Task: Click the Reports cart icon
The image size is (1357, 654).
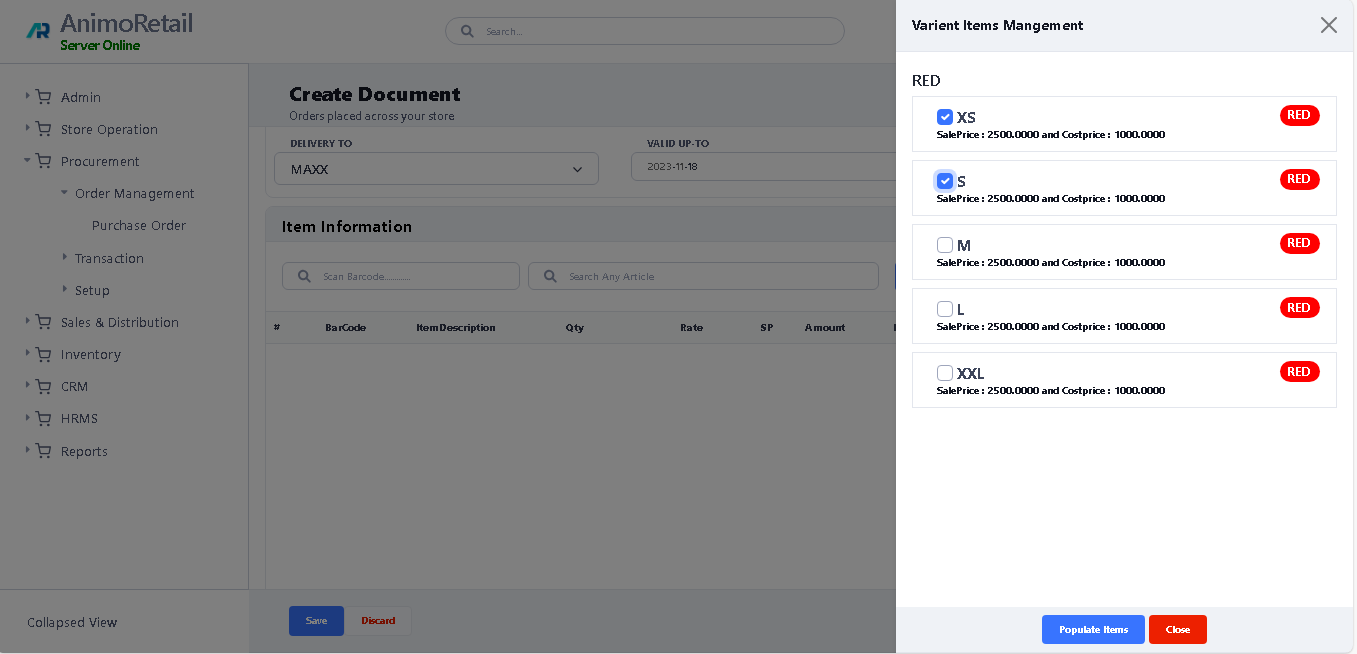Action: [x=43, y=451]
